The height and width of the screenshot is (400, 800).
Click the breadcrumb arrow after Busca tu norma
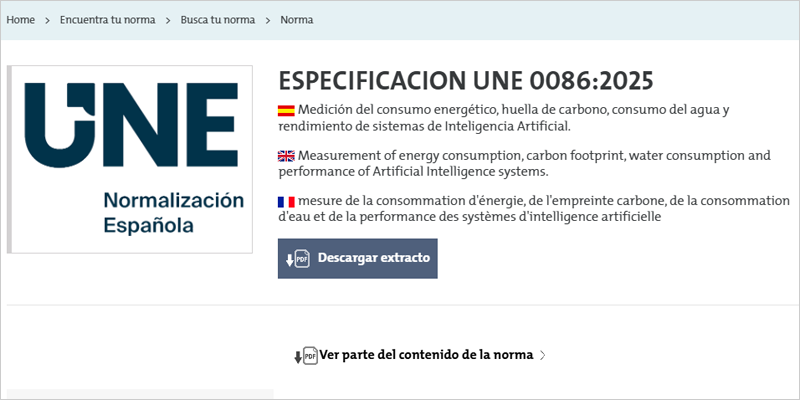(268, 20)
